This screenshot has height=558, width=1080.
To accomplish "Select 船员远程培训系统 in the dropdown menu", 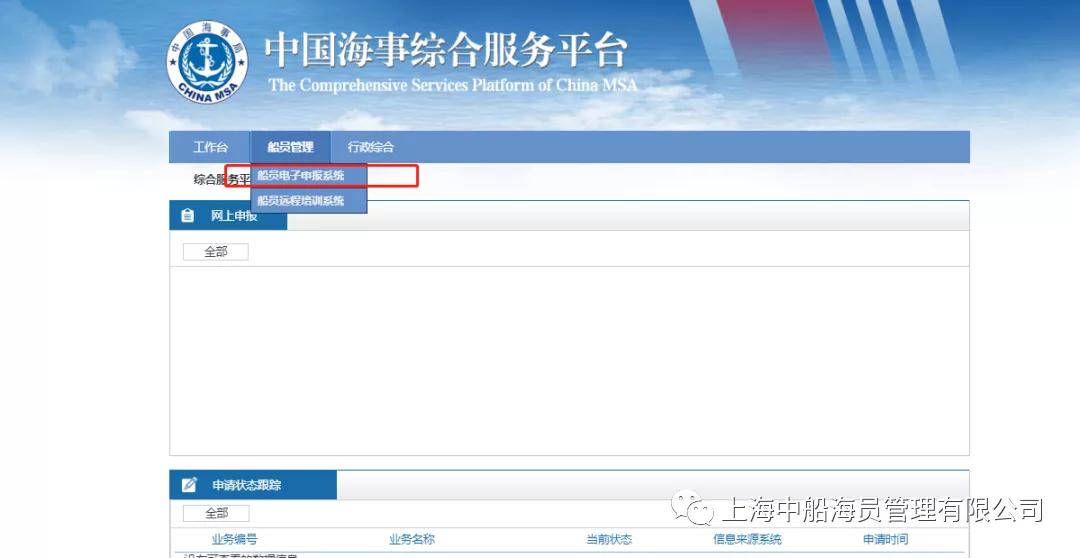I will point(309,201).
